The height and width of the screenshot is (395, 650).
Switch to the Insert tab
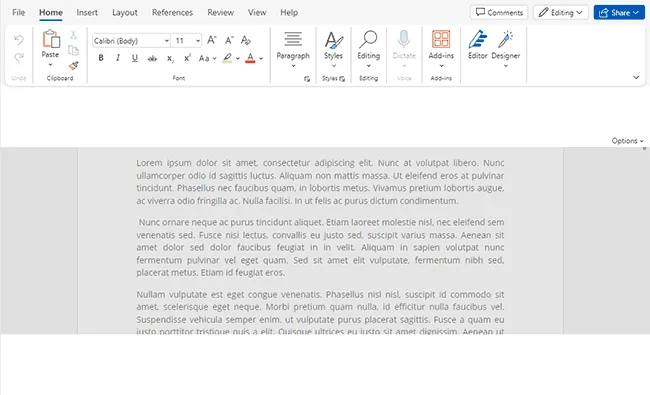coord(87,12)
